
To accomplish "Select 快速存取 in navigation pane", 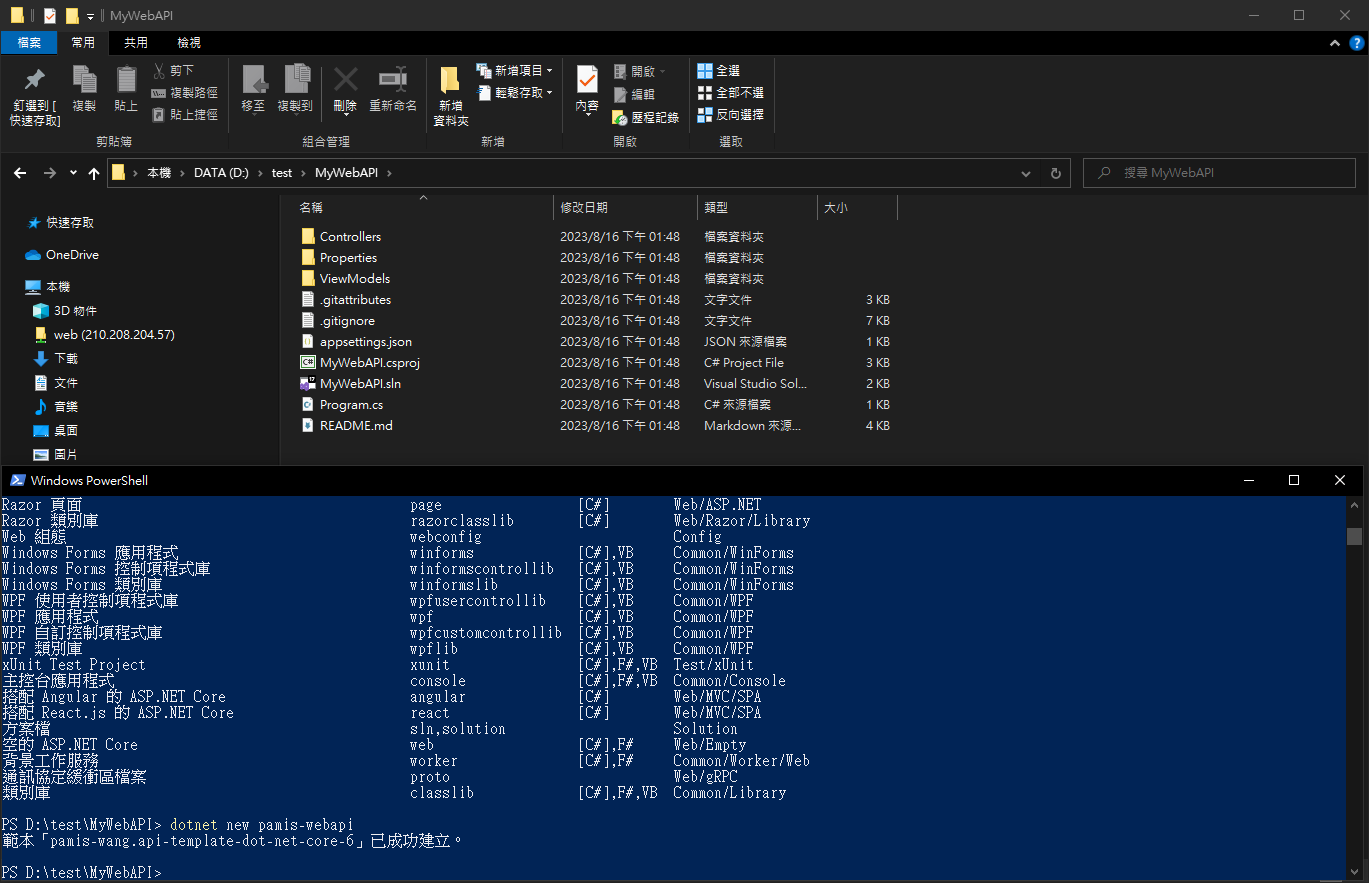I will [x=60, y=223].
